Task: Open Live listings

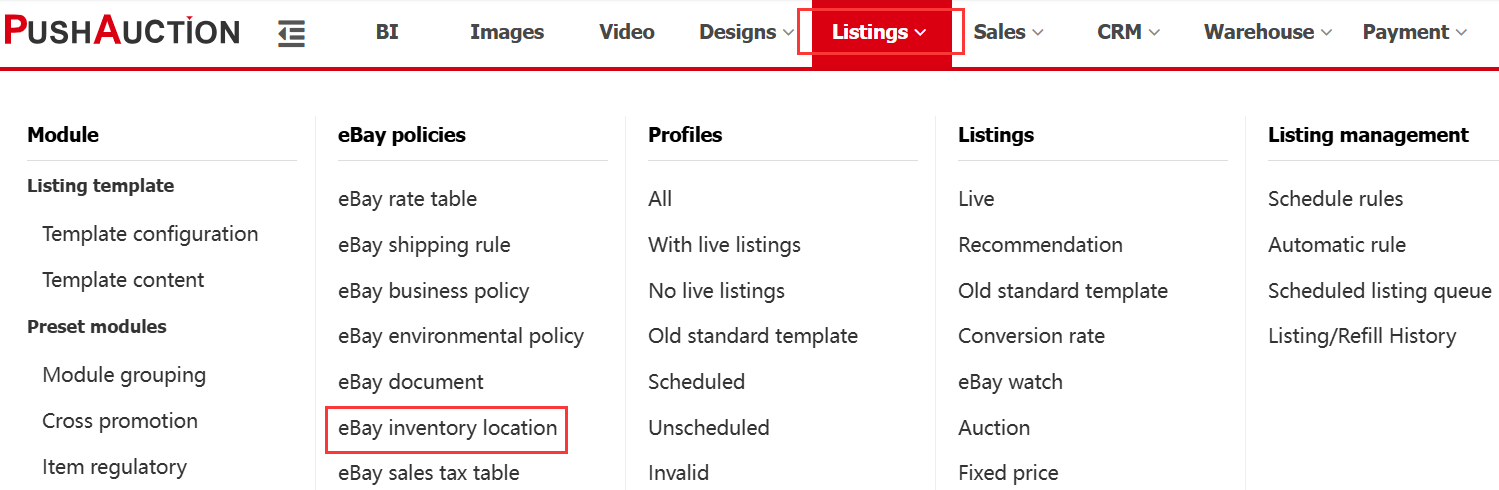Action: click(x=976, y=199)
